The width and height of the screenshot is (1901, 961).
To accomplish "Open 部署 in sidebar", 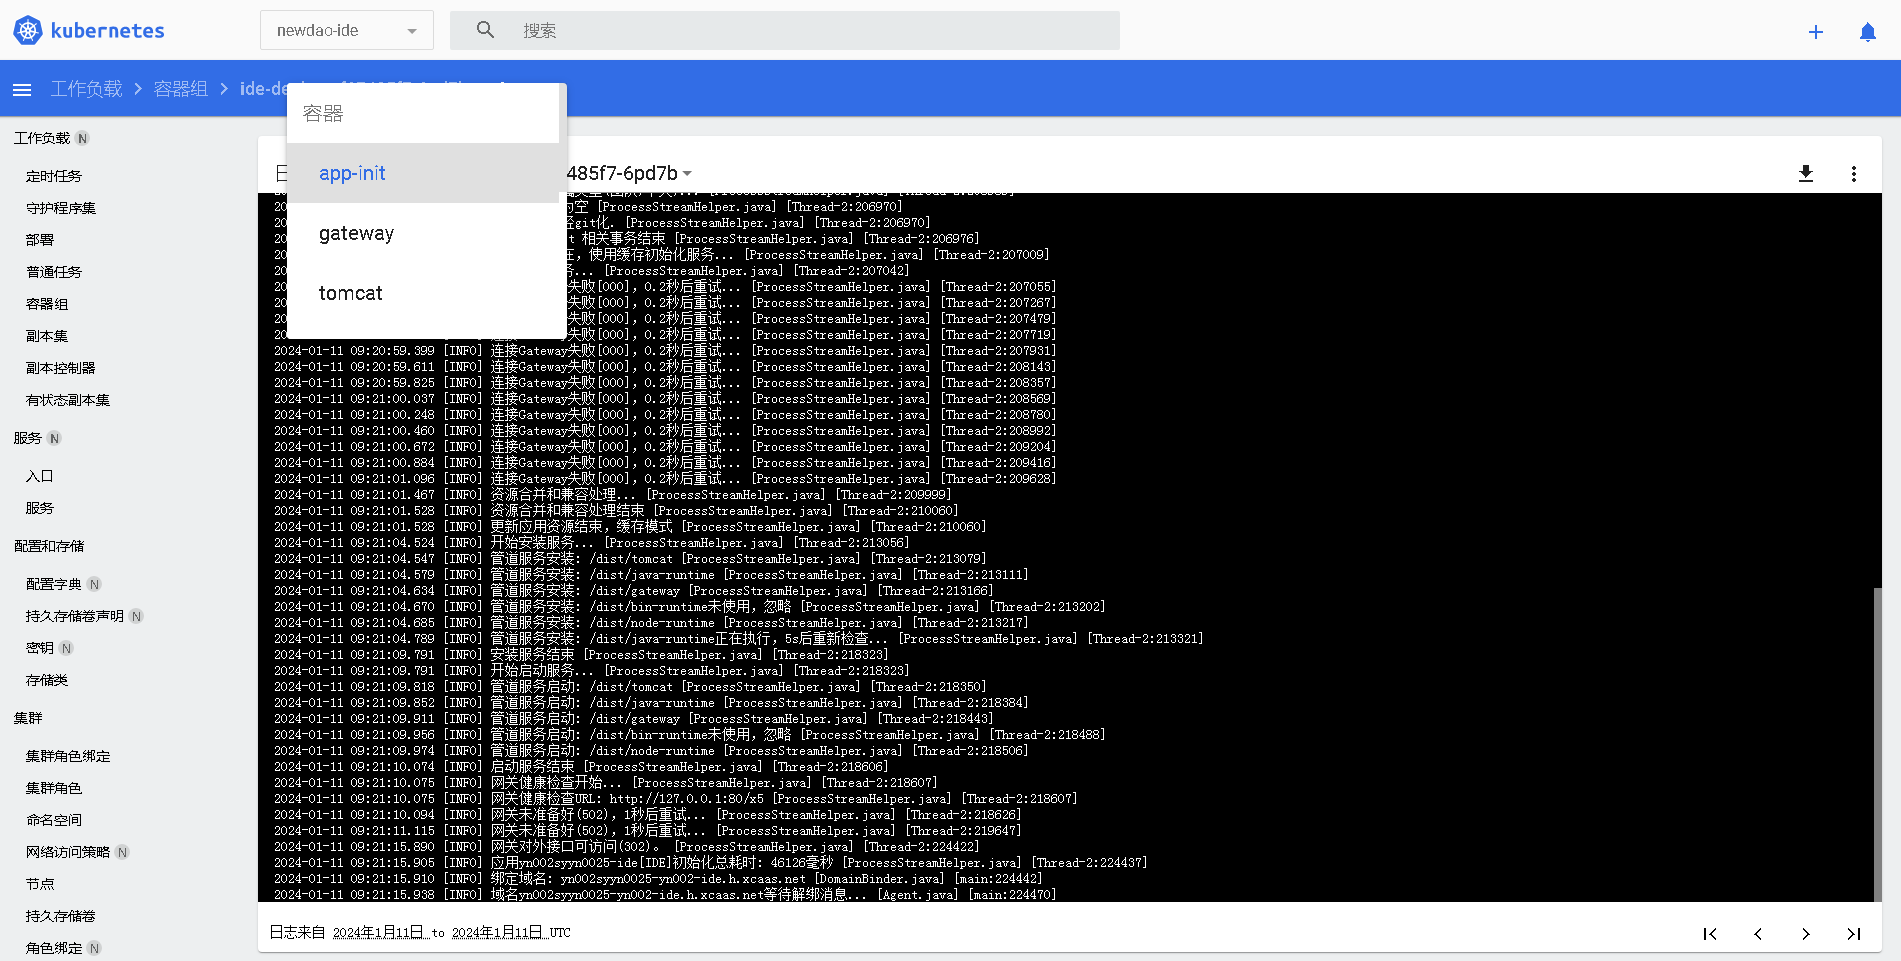I will point(40,240).
